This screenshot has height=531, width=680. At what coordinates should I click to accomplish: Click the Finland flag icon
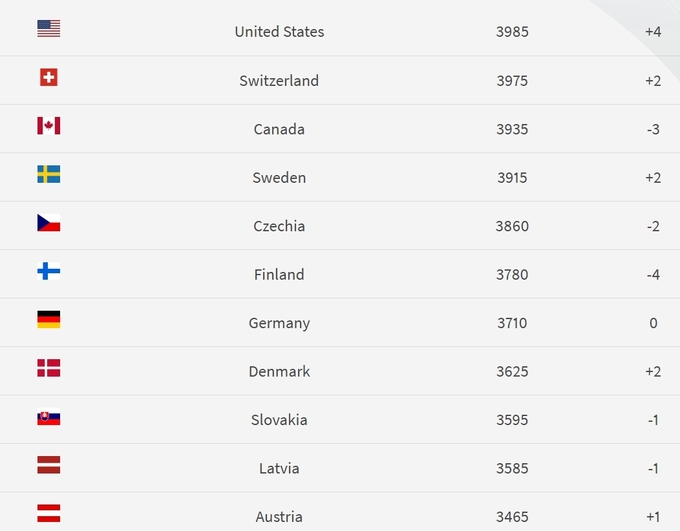click(48, 271)
